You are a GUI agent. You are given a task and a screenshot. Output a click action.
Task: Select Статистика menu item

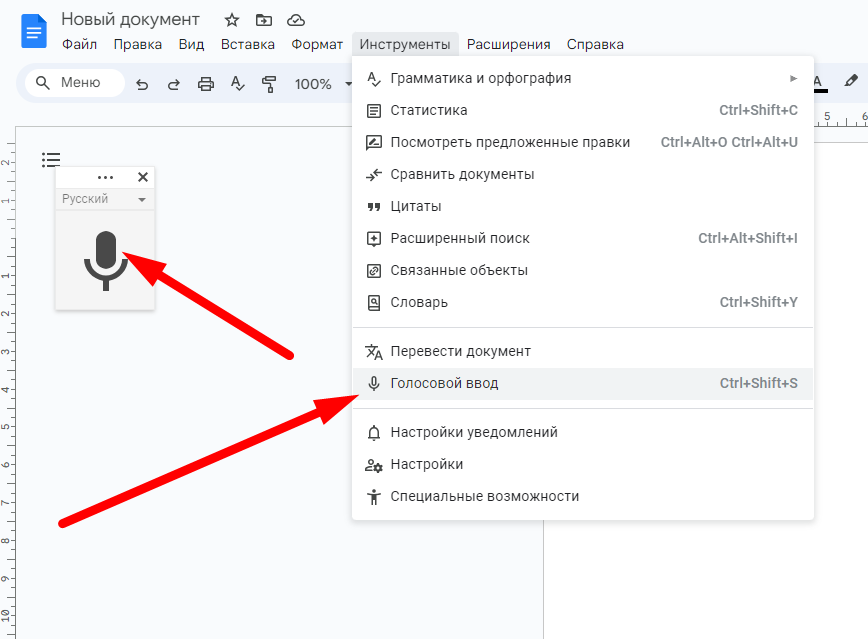(x=583, y=110)
